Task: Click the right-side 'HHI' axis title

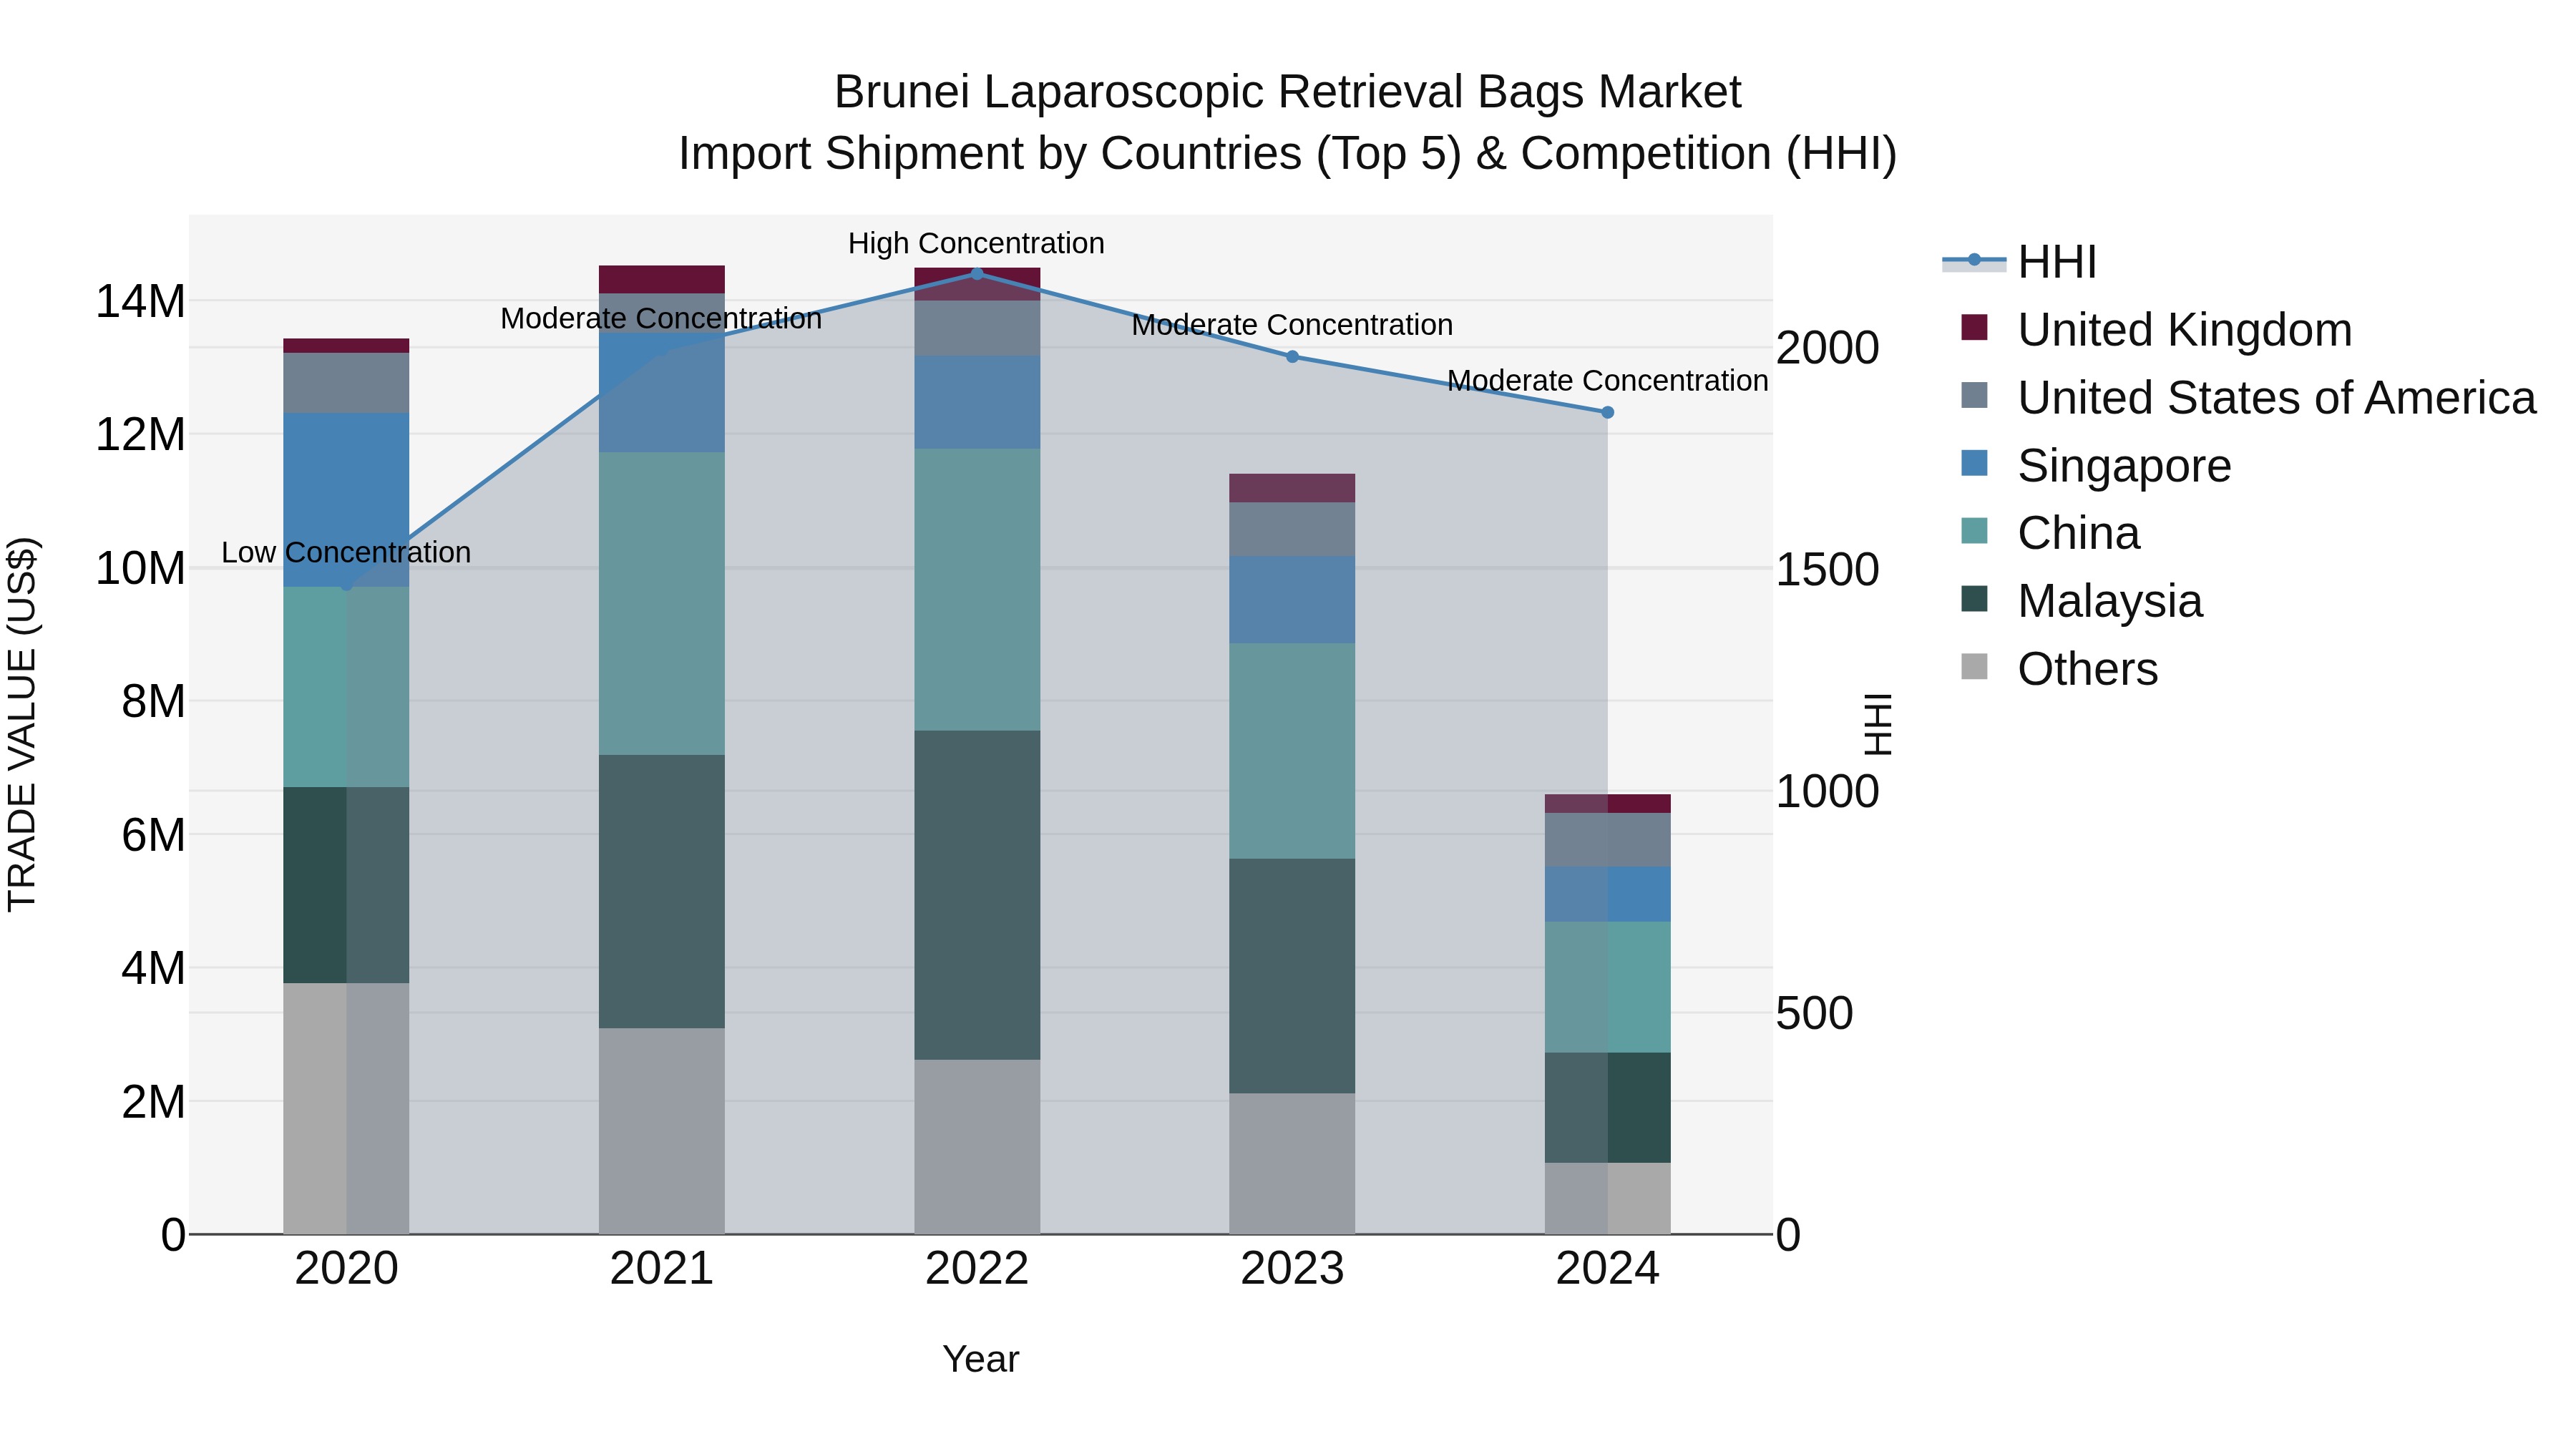Action: coord(1879,724)
